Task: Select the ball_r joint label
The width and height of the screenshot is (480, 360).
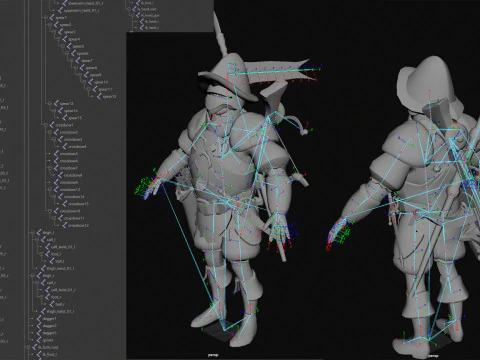Action: (60, 304)
